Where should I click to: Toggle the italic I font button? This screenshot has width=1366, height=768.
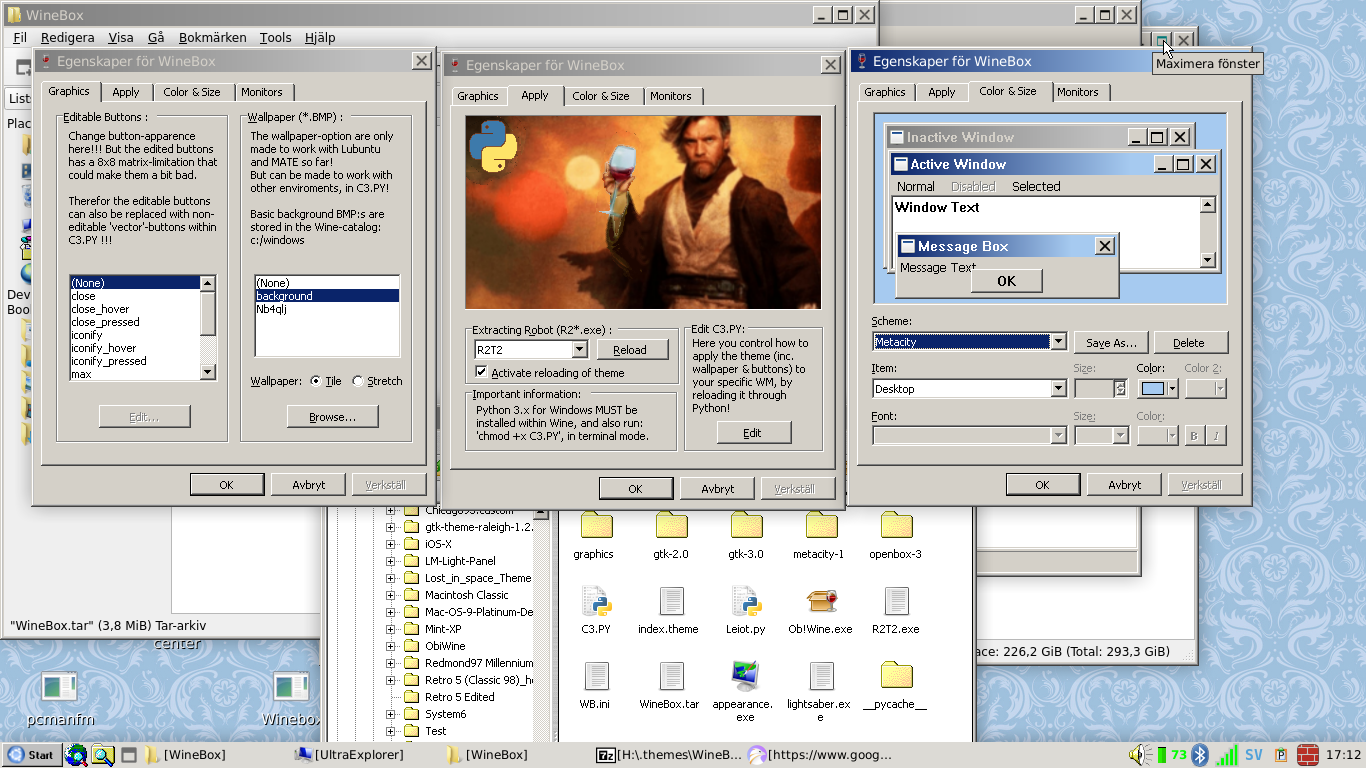[1217, 435]
